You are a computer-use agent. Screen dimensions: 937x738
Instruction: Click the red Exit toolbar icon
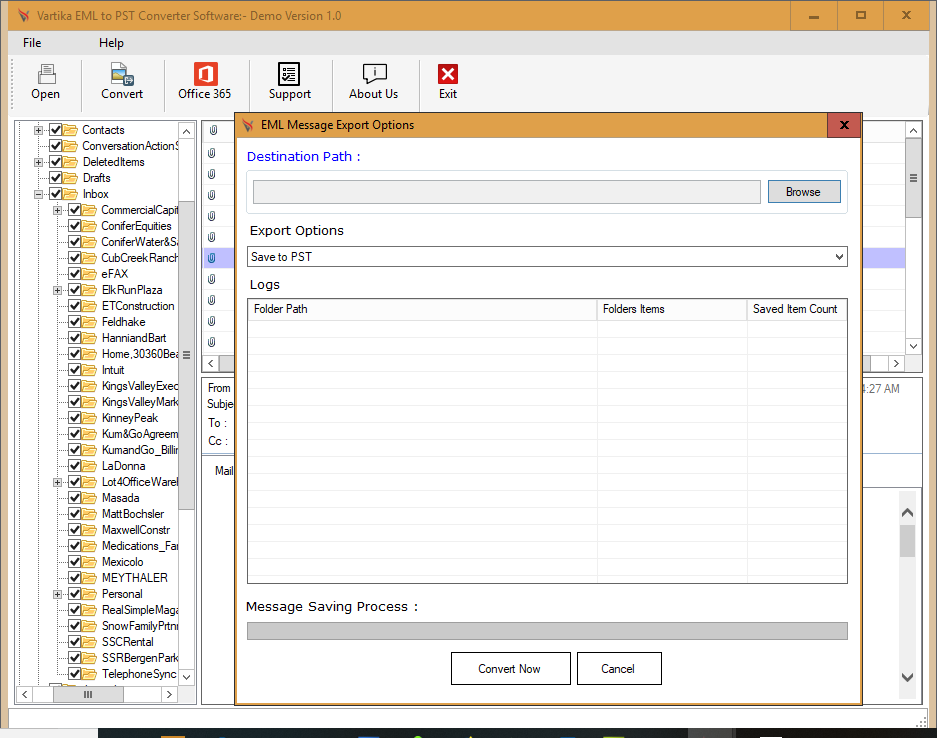point(448,75)
